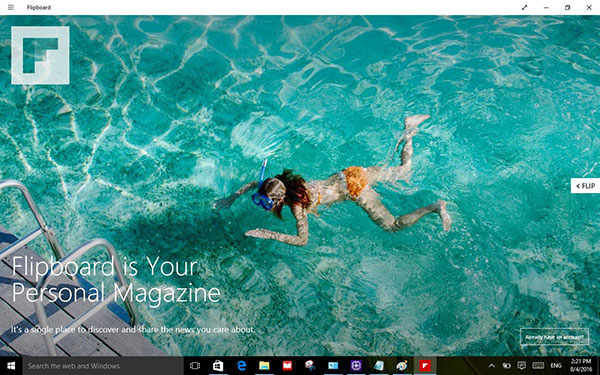Open File Explorer from the taskbar

point(264,366)
